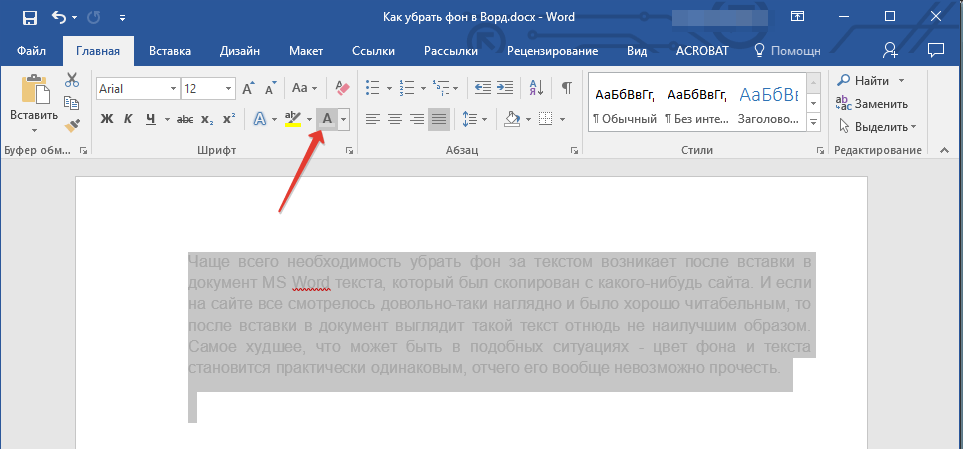Image resolution: width=963 pixels, height=449 pixels.
Task: Click the Save floppy disk icon
Action: [x=28, y=17]
